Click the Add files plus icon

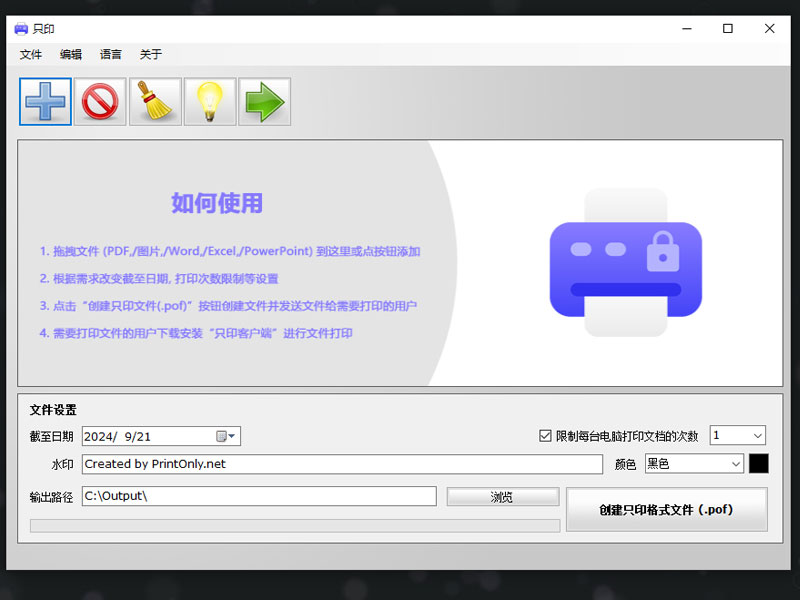tap(44, 101)
